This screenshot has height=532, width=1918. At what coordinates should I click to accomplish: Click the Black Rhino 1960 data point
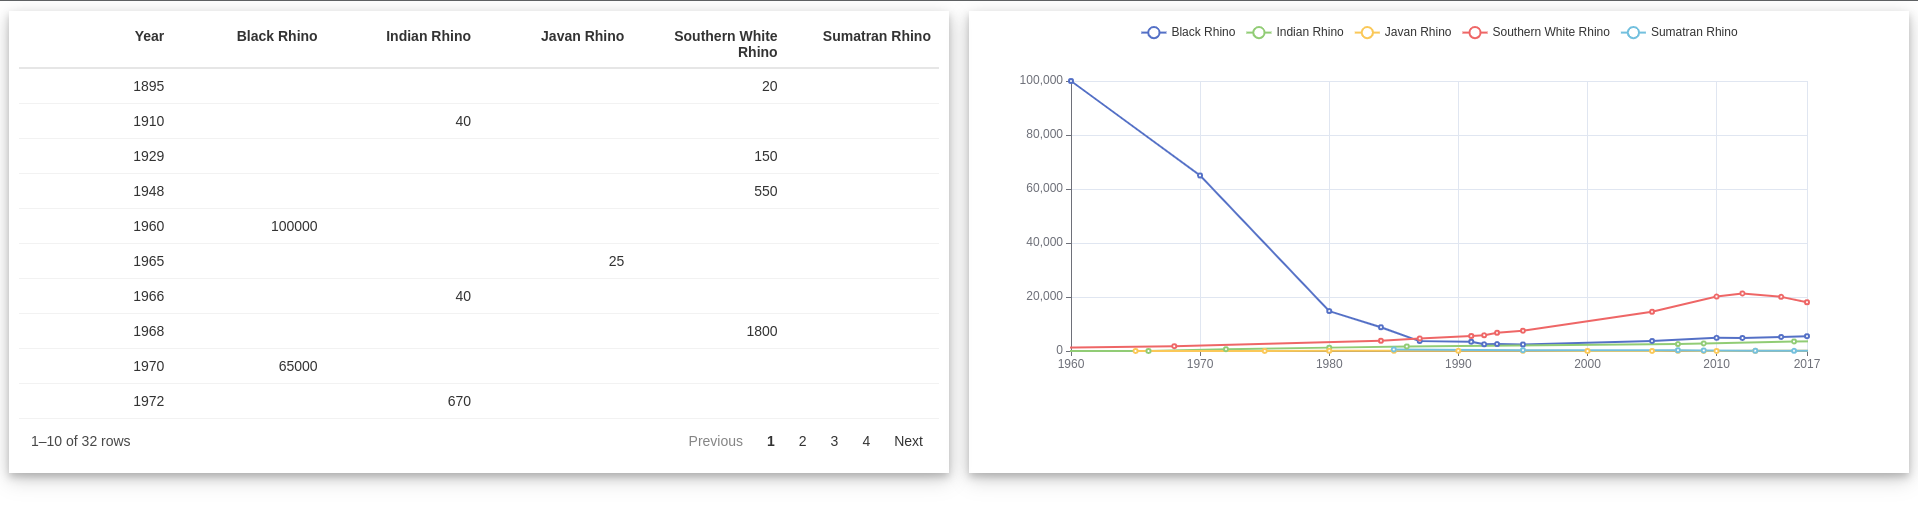pyautogui.click(x=1071, y=81)
